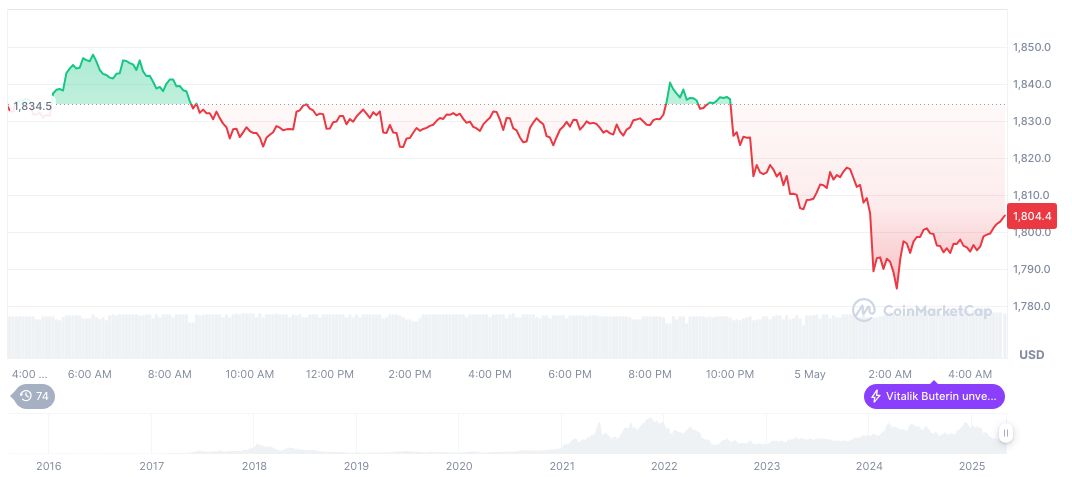This screenshot has height=477, width=1072.
Task: Click the range navigator pause-style handle
Action: (1005, 433)
